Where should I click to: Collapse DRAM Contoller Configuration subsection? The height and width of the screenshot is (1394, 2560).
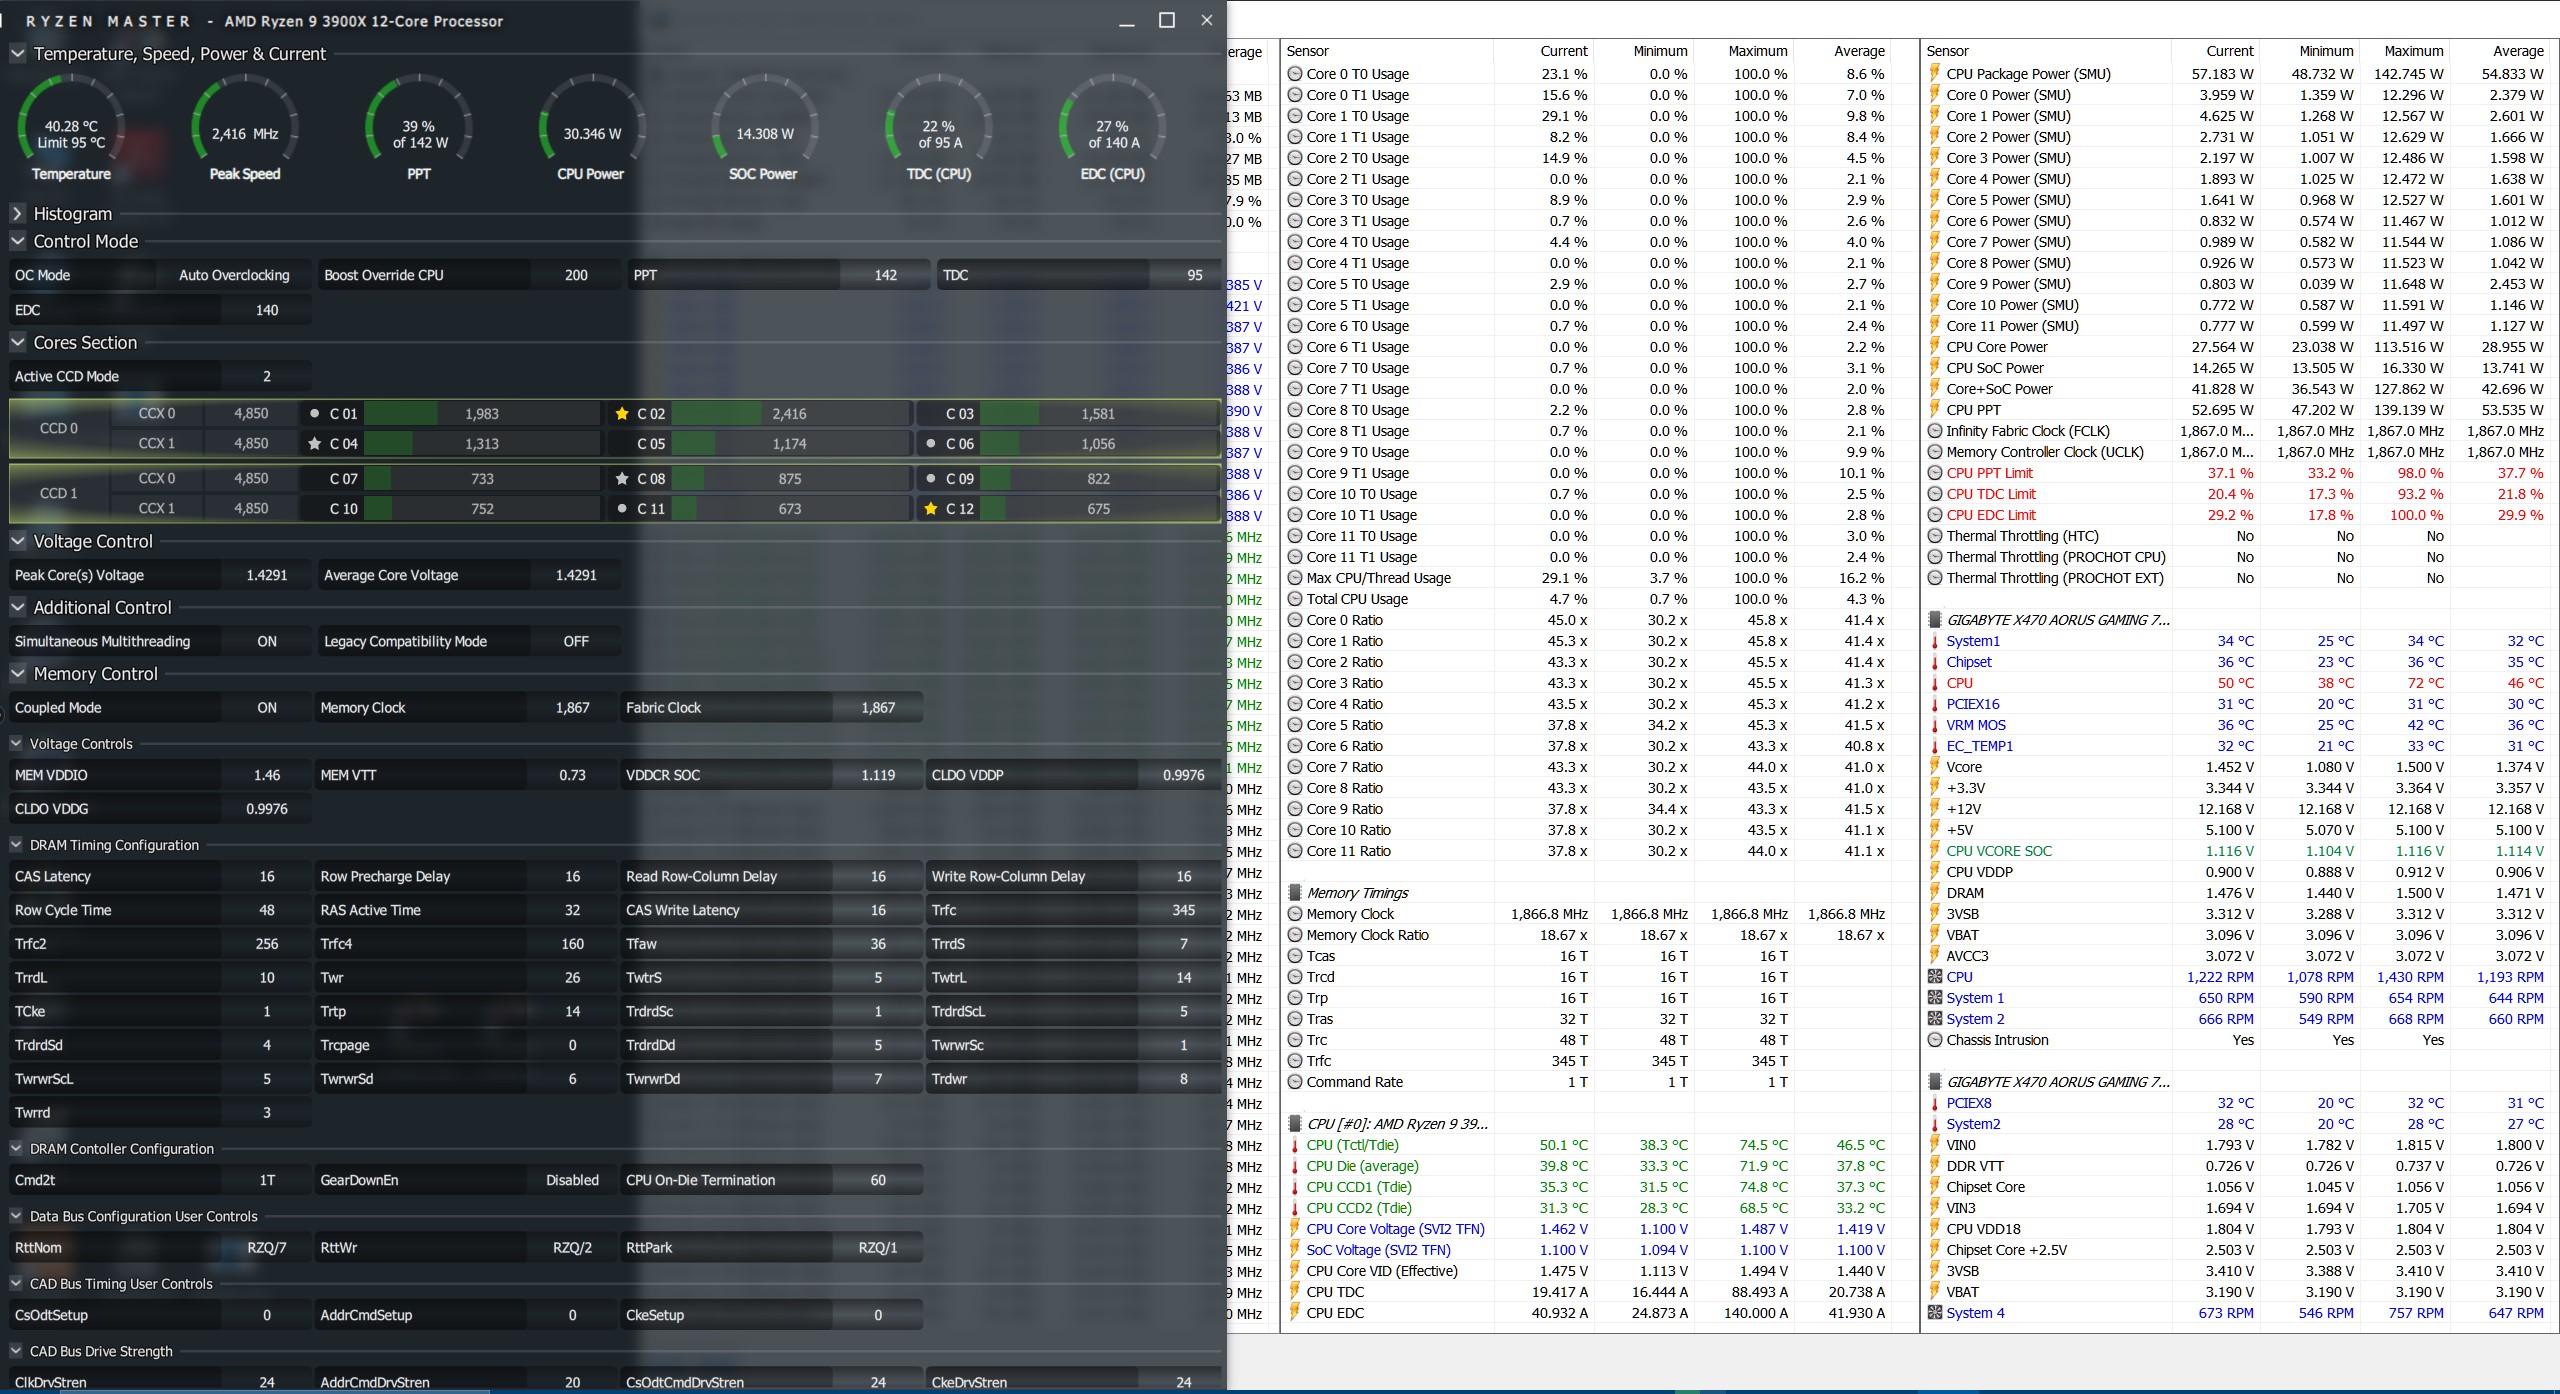pos(16,1148)
